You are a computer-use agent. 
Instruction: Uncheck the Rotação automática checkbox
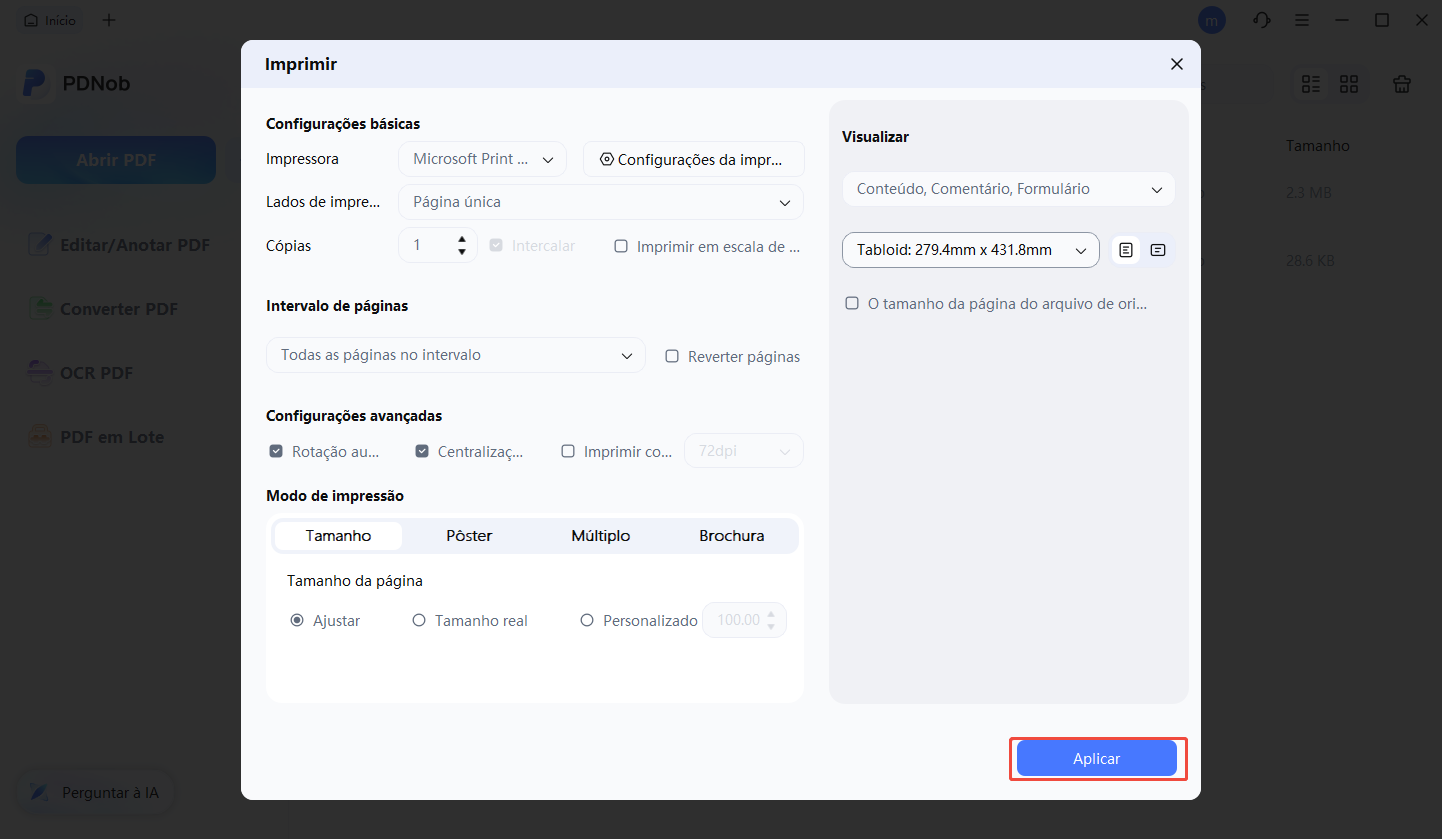point(276,451)
